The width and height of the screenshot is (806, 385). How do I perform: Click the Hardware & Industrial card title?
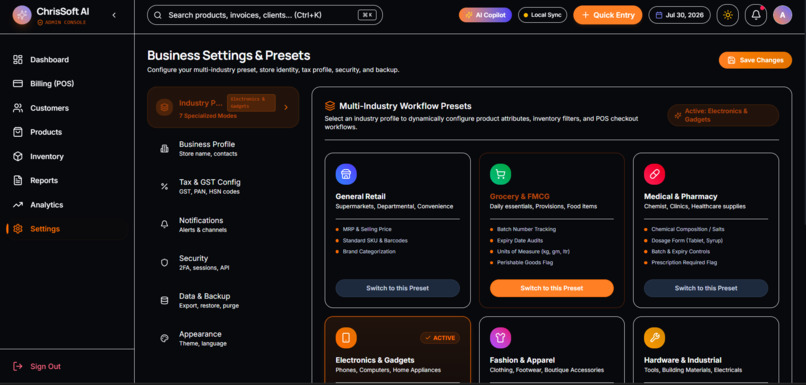683,360
